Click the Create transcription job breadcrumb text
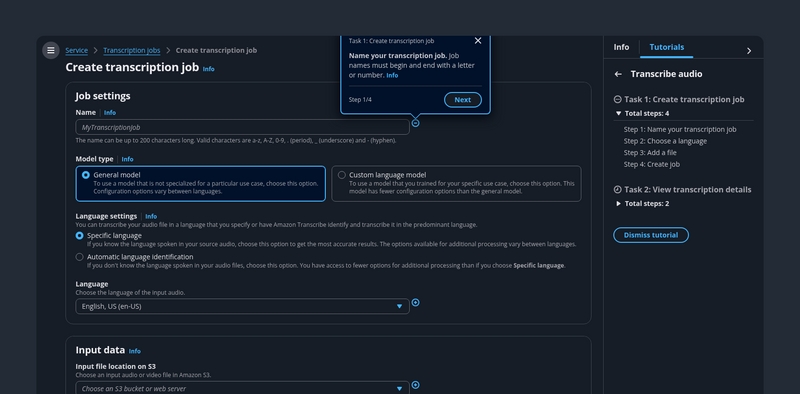 [216, 50]
